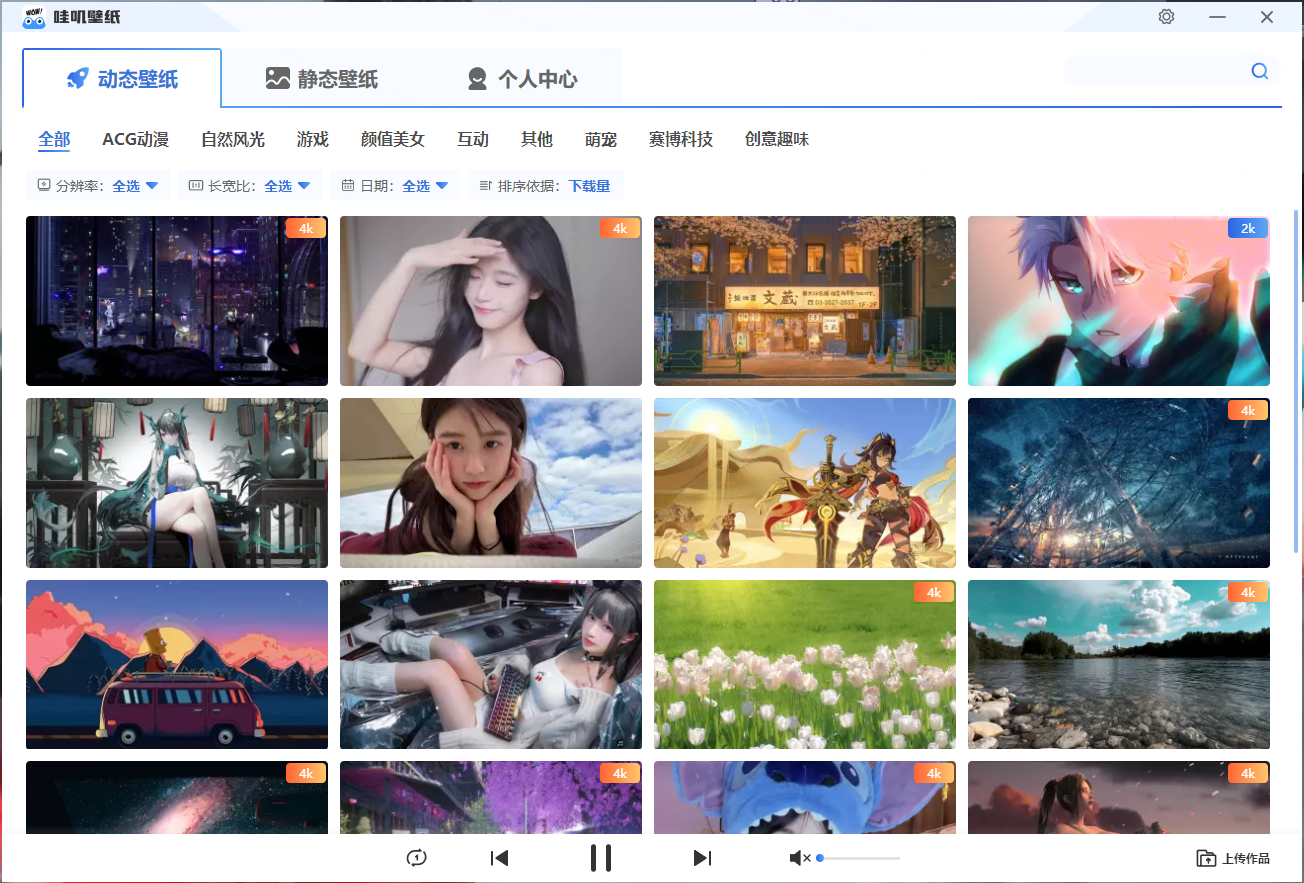Select the 自然风光 category

click(233, 139)
